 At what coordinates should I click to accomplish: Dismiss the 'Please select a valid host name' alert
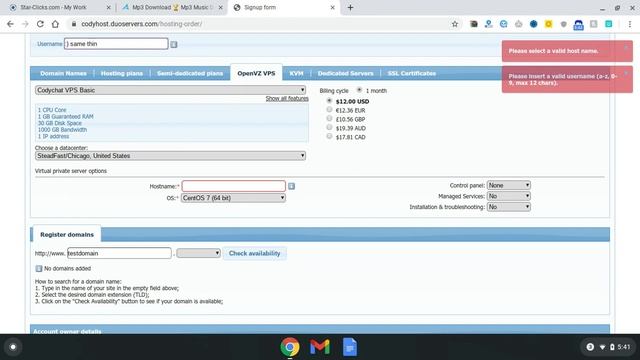[x=626, y=47]
